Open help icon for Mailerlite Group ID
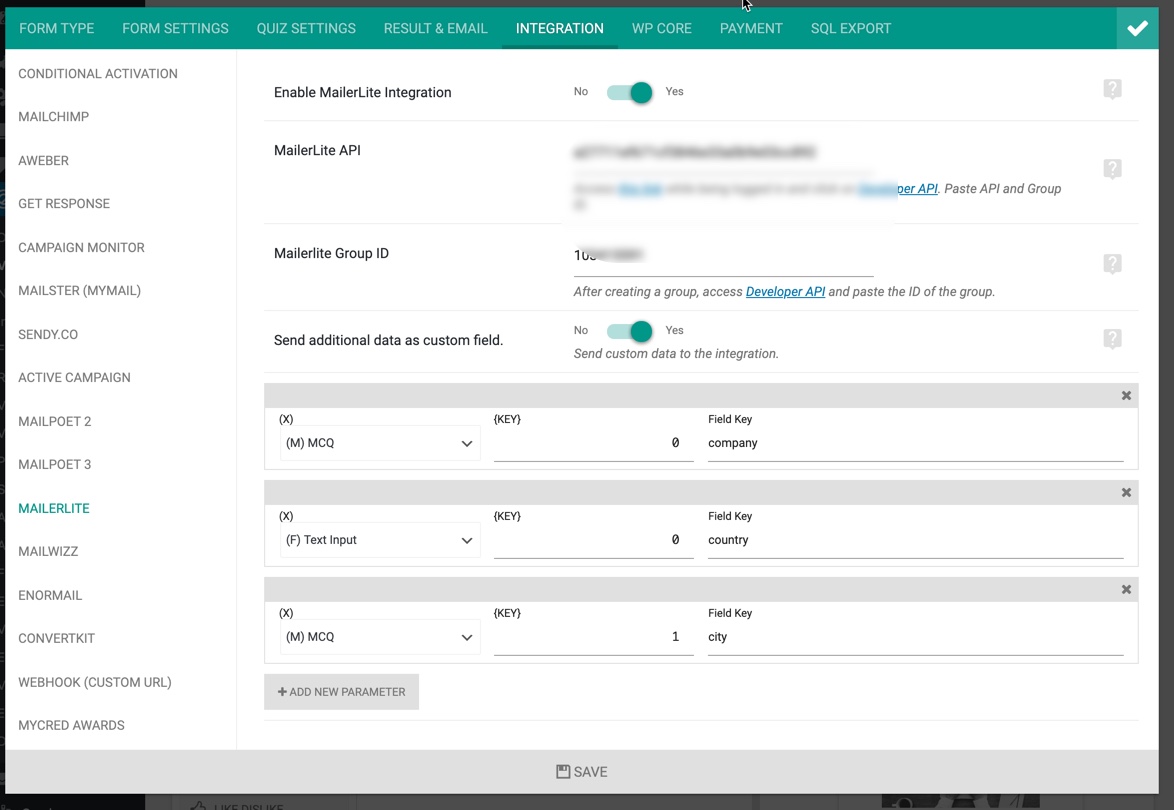1174x810 pixels. pyautogui.click(x=1112, y=264)
